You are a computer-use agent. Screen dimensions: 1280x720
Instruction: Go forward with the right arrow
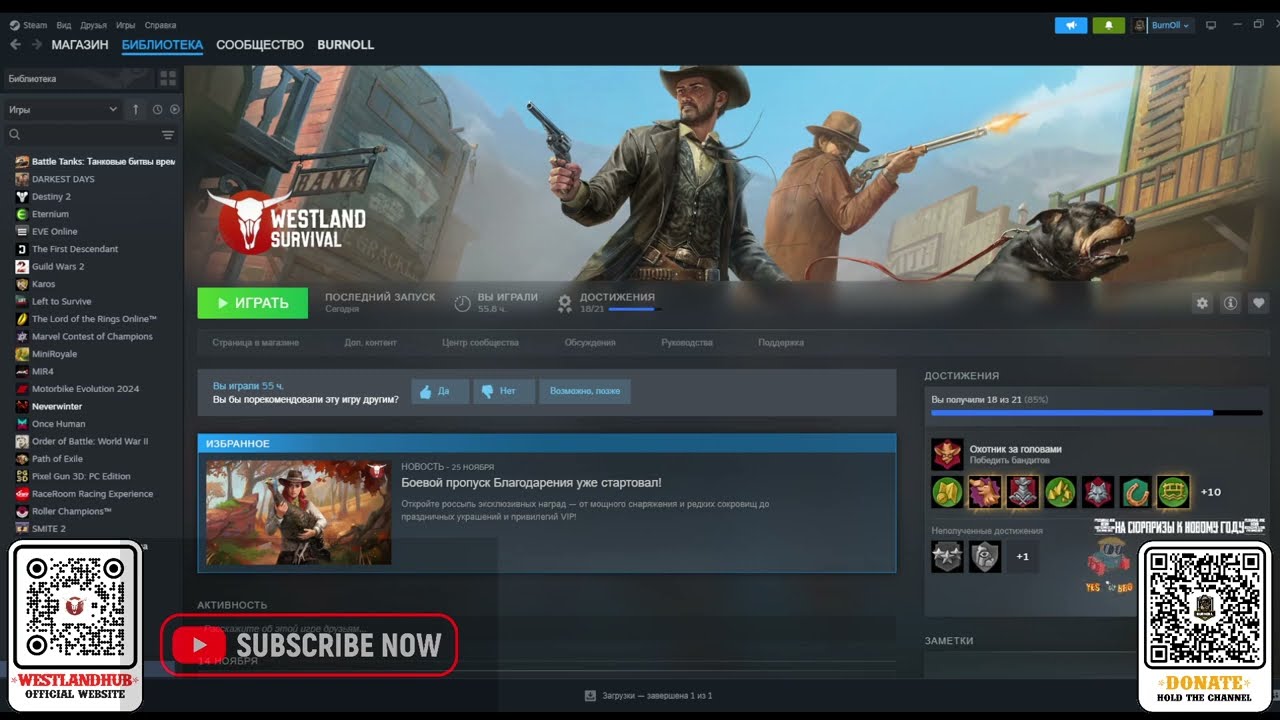point(37,45)
